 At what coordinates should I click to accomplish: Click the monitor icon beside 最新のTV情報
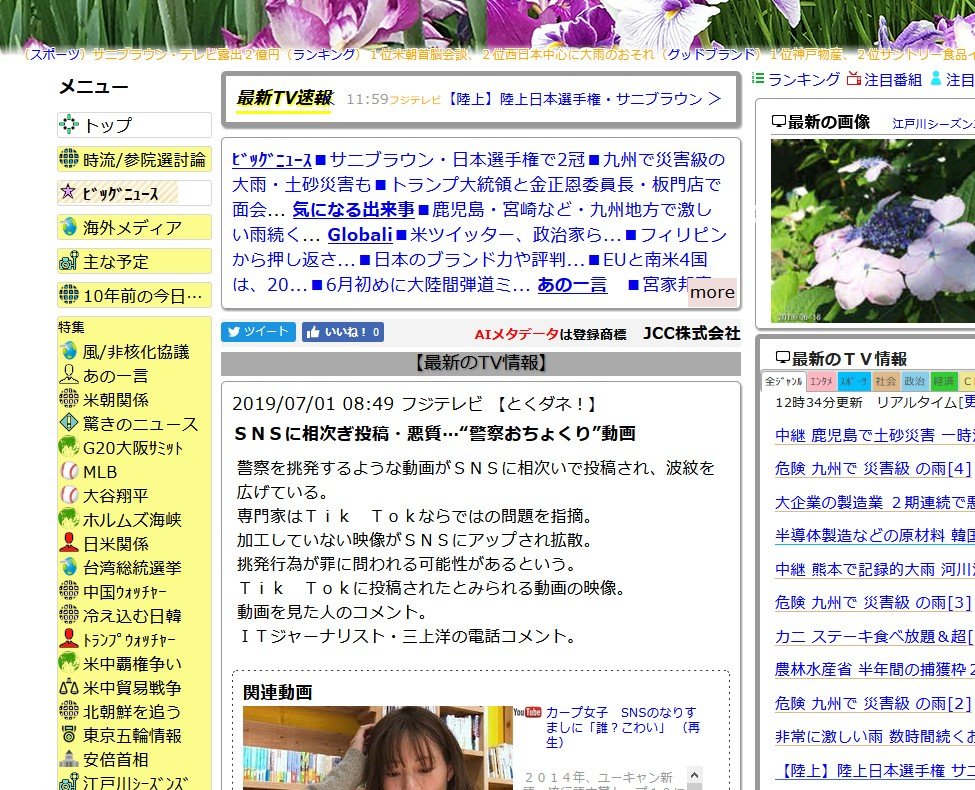(782, 358)
